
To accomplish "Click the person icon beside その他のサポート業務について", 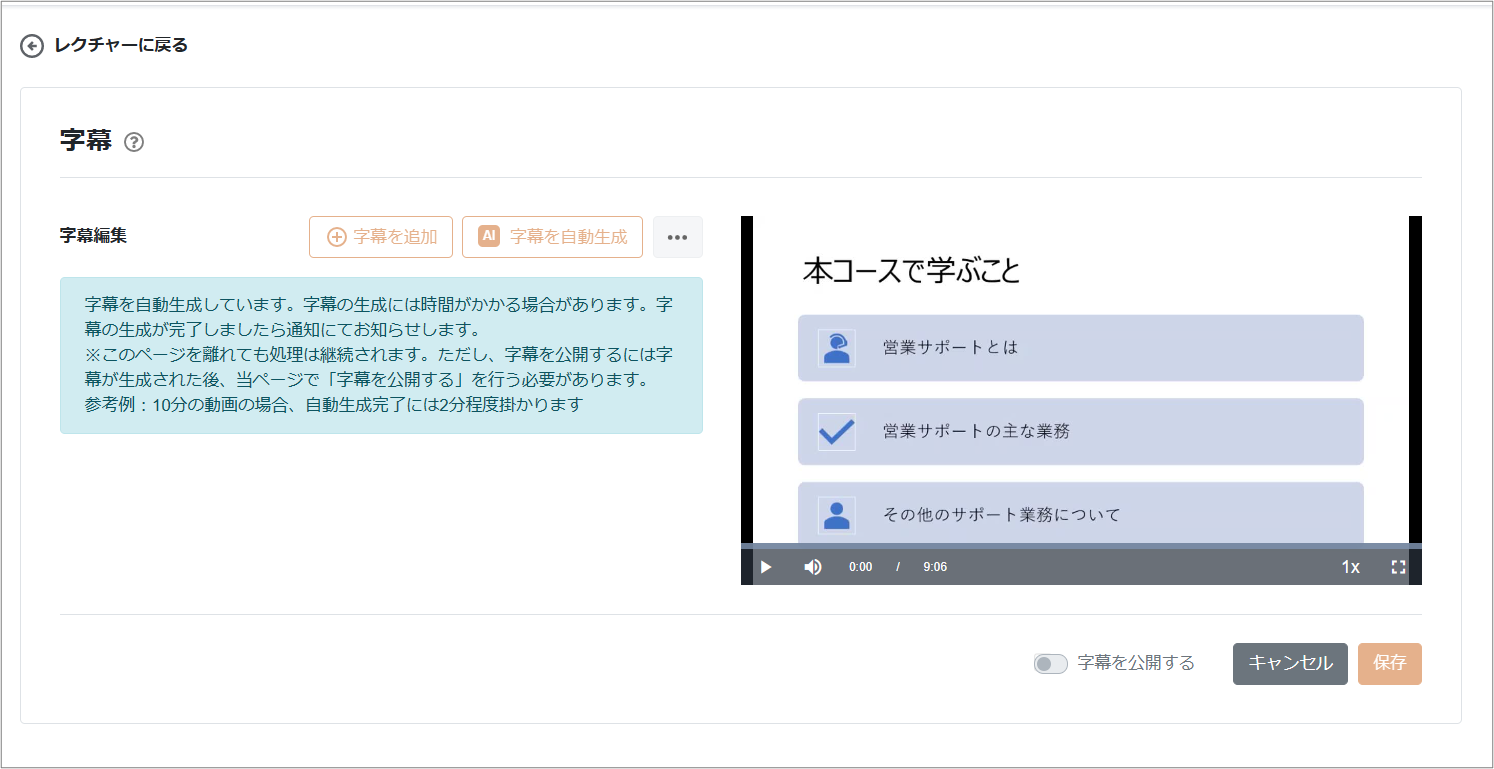I will [837, 515].
